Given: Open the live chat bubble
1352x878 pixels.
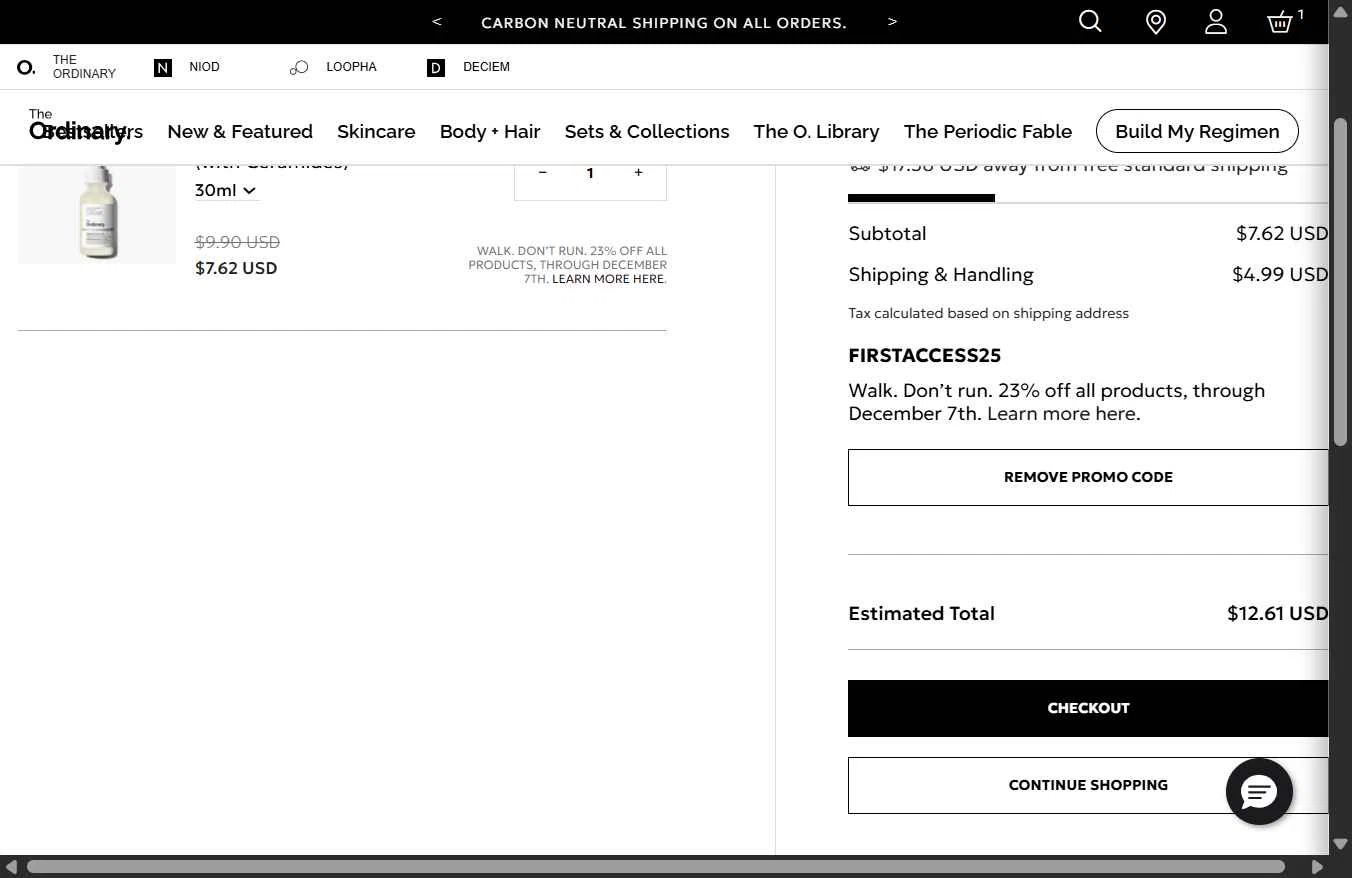Looking at the screenshot, I should (x=1259, y=792).
